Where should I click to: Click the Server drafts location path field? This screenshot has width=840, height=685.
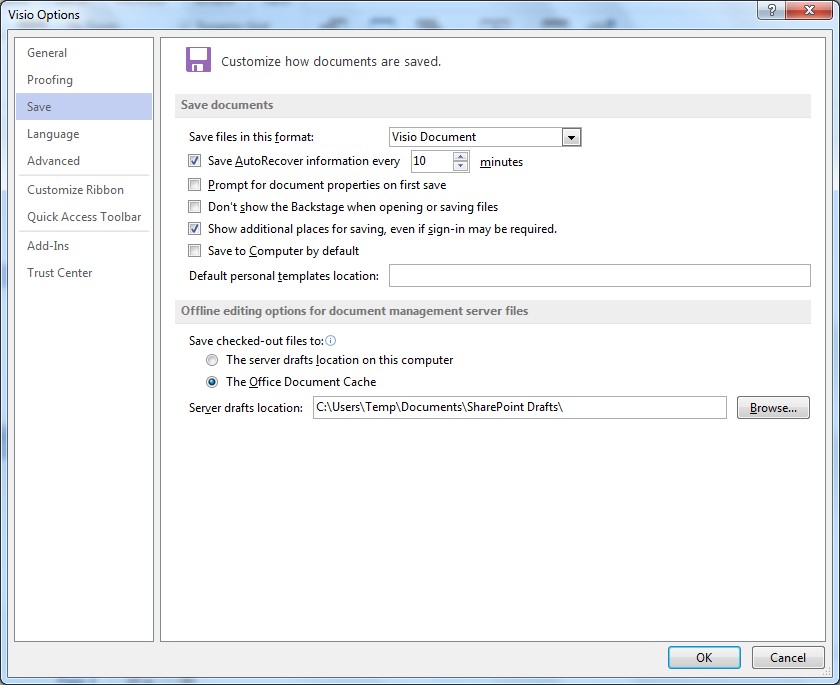pos(520,408)
